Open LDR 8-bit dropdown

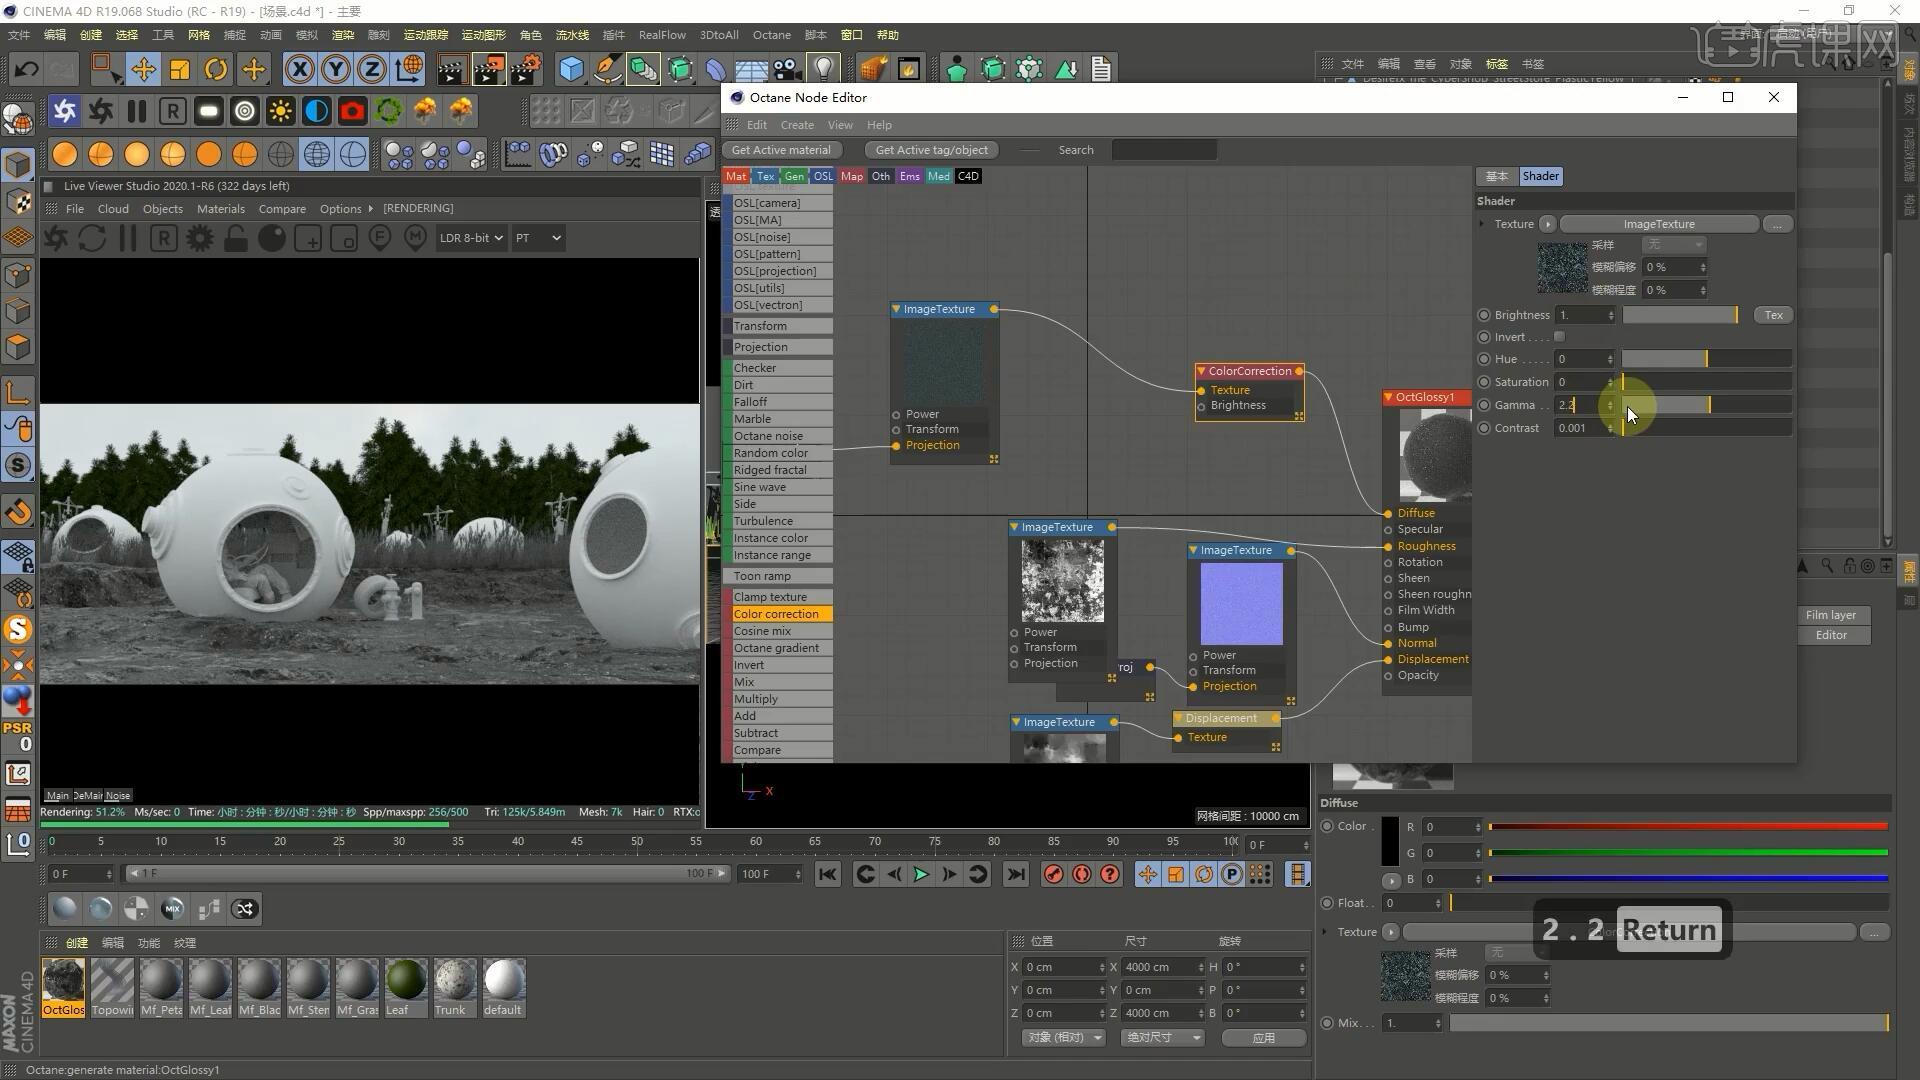click(470, 238)
